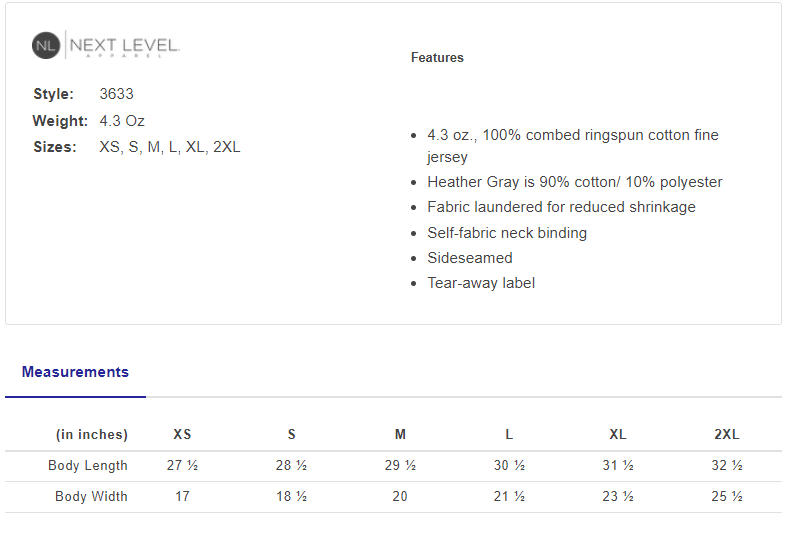Select the style number 3633
The width and height of the screenshot is (789, 553).
(x=116, y=94)
